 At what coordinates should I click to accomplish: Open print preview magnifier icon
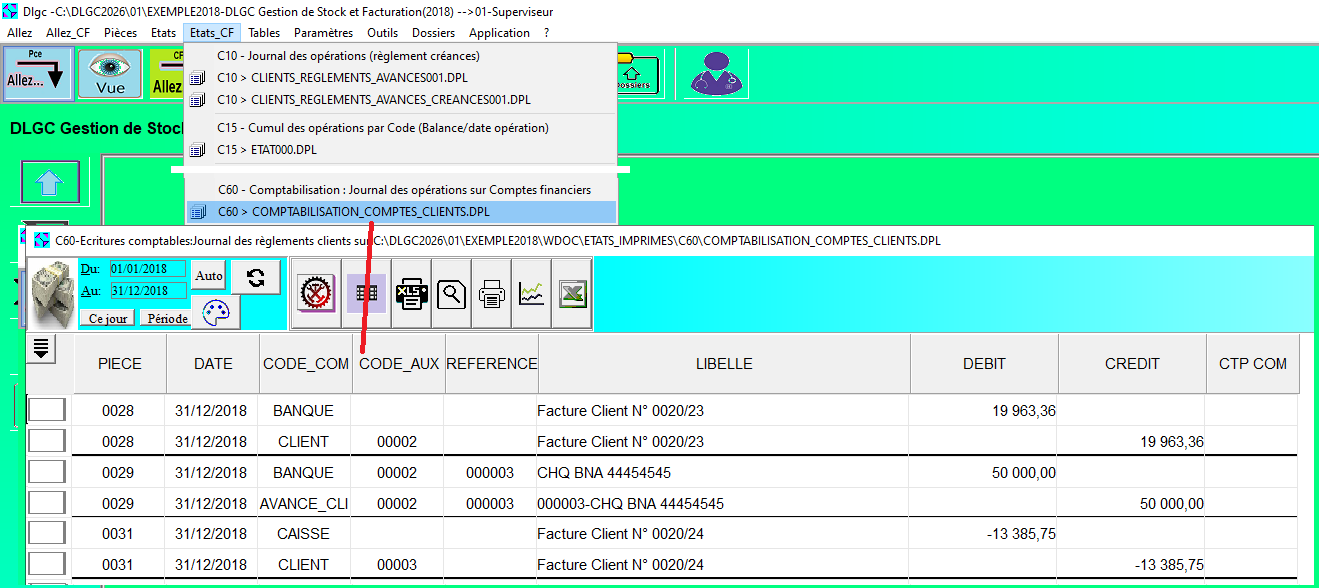tap(451, 293)
